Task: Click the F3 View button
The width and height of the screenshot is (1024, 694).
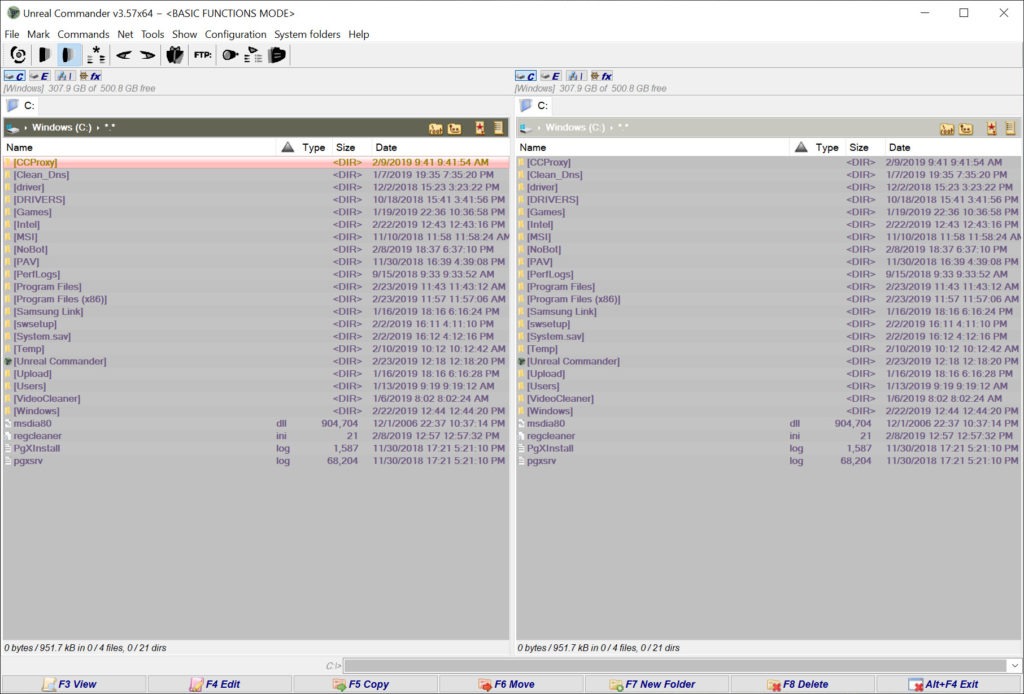Action: [x=74, y=684]
